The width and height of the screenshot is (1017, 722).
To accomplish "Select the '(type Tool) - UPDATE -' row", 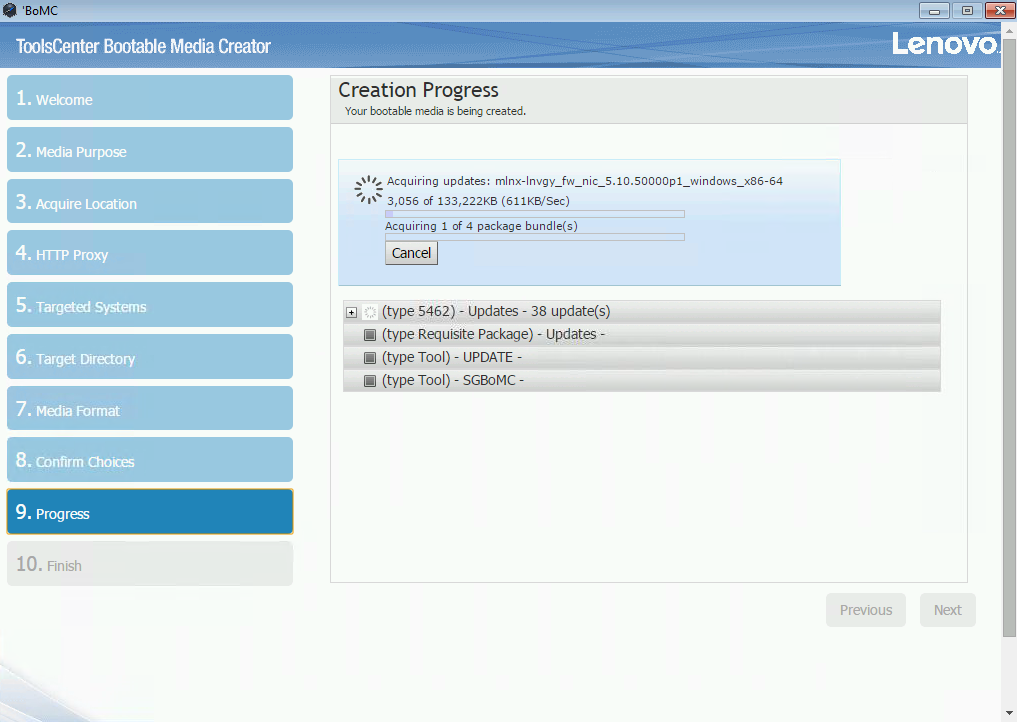I will pyautogui.click(x=641, y=358).
